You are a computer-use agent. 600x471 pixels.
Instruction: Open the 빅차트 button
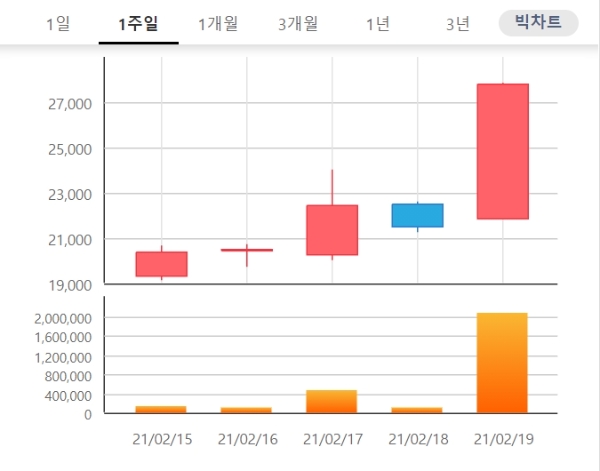(x=538, y=23)
